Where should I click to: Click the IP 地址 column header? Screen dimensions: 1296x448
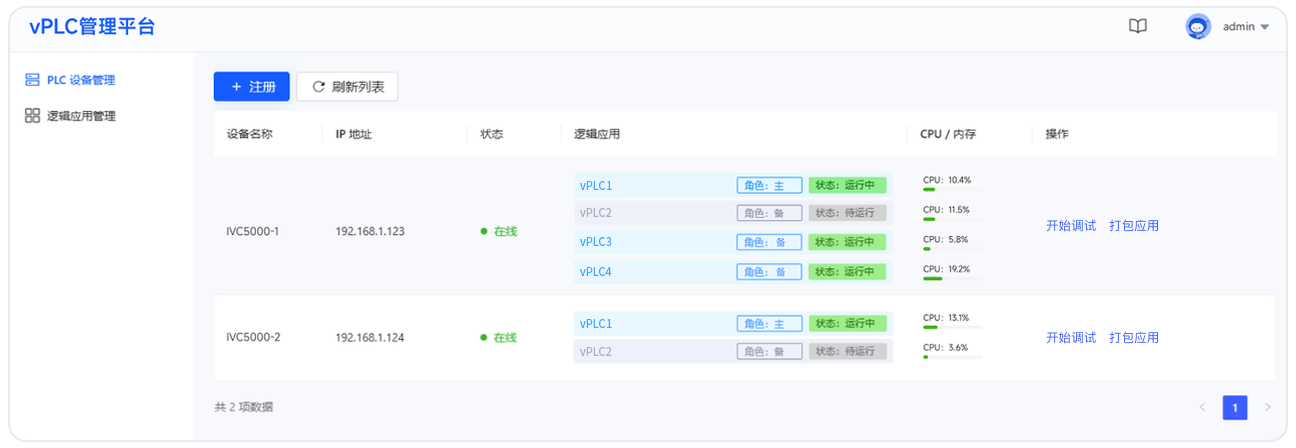click(354, 134)
